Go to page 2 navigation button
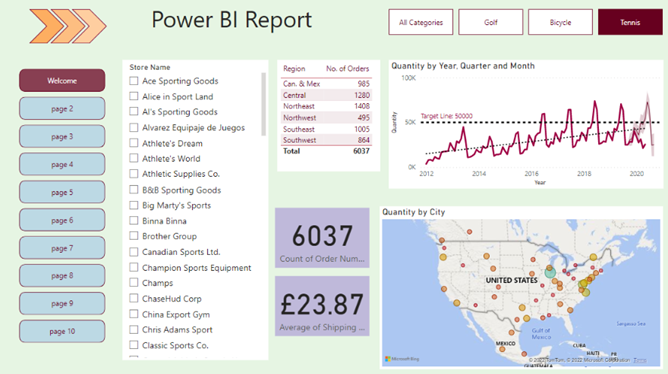668x374 pixels. (62, 109)
